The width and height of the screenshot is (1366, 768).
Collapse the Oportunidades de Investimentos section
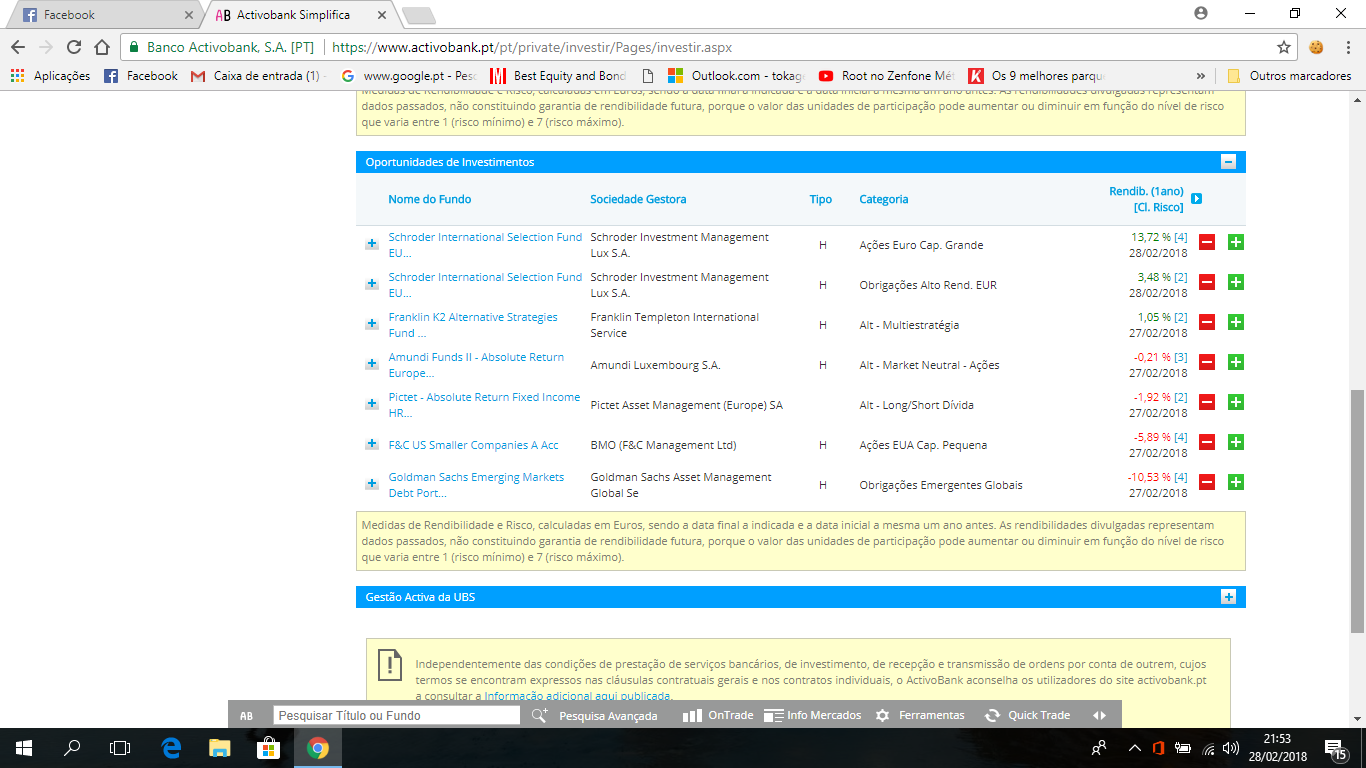pos(1228,162)
